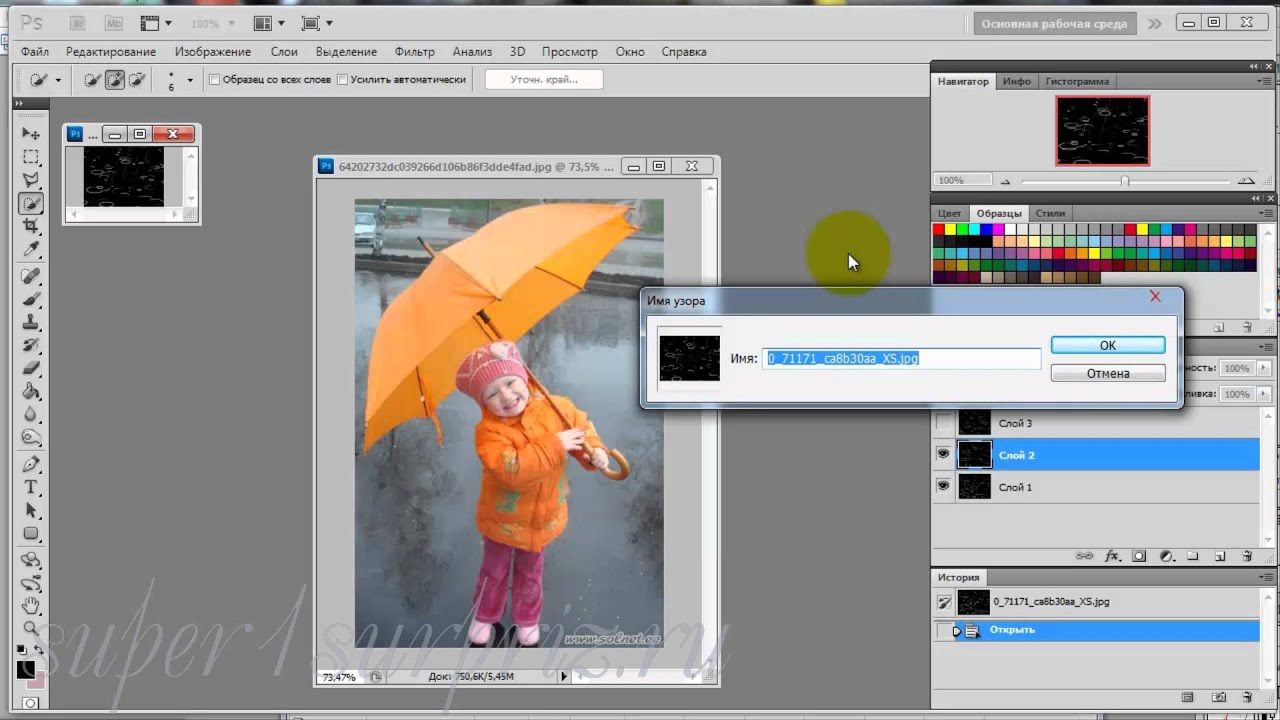1280x720 pixels.
Task: Select the Clone Stamp tool
Action: pyautogui.click(x=31, y=322)
